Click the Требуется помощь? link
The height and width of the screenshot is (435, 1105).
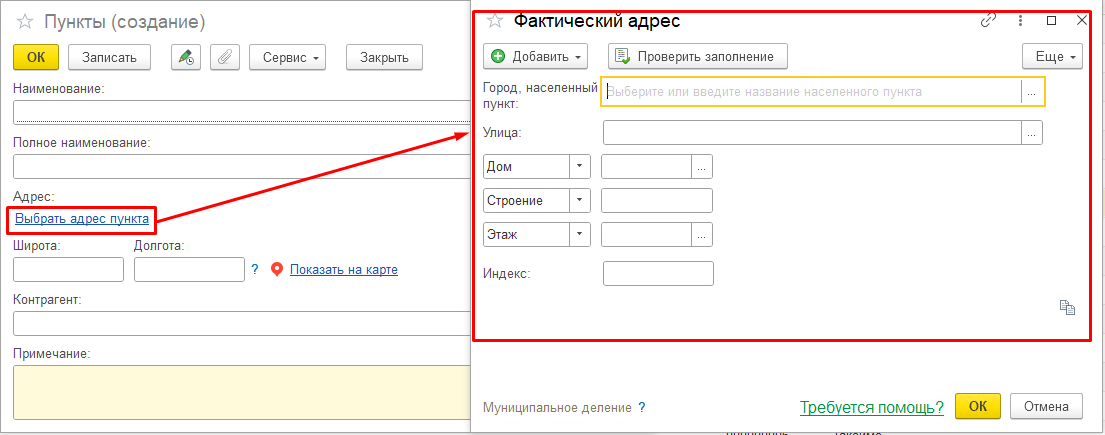[x=872, y=407]
